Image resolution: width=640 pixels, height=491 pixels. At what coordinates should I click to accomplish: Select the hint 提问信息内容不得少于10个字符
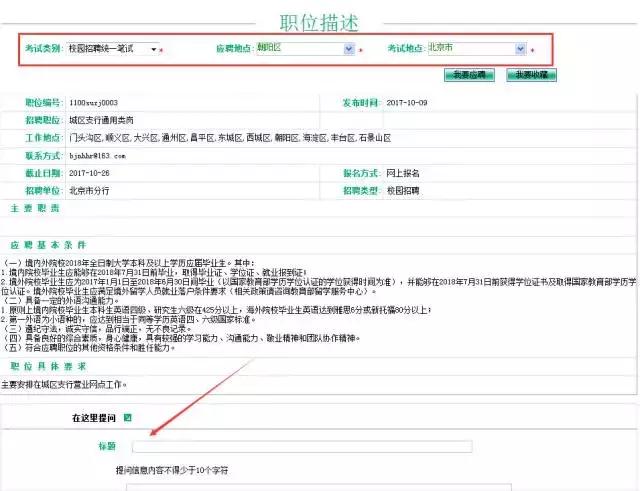pyautogui.click(x=172, y=471)
